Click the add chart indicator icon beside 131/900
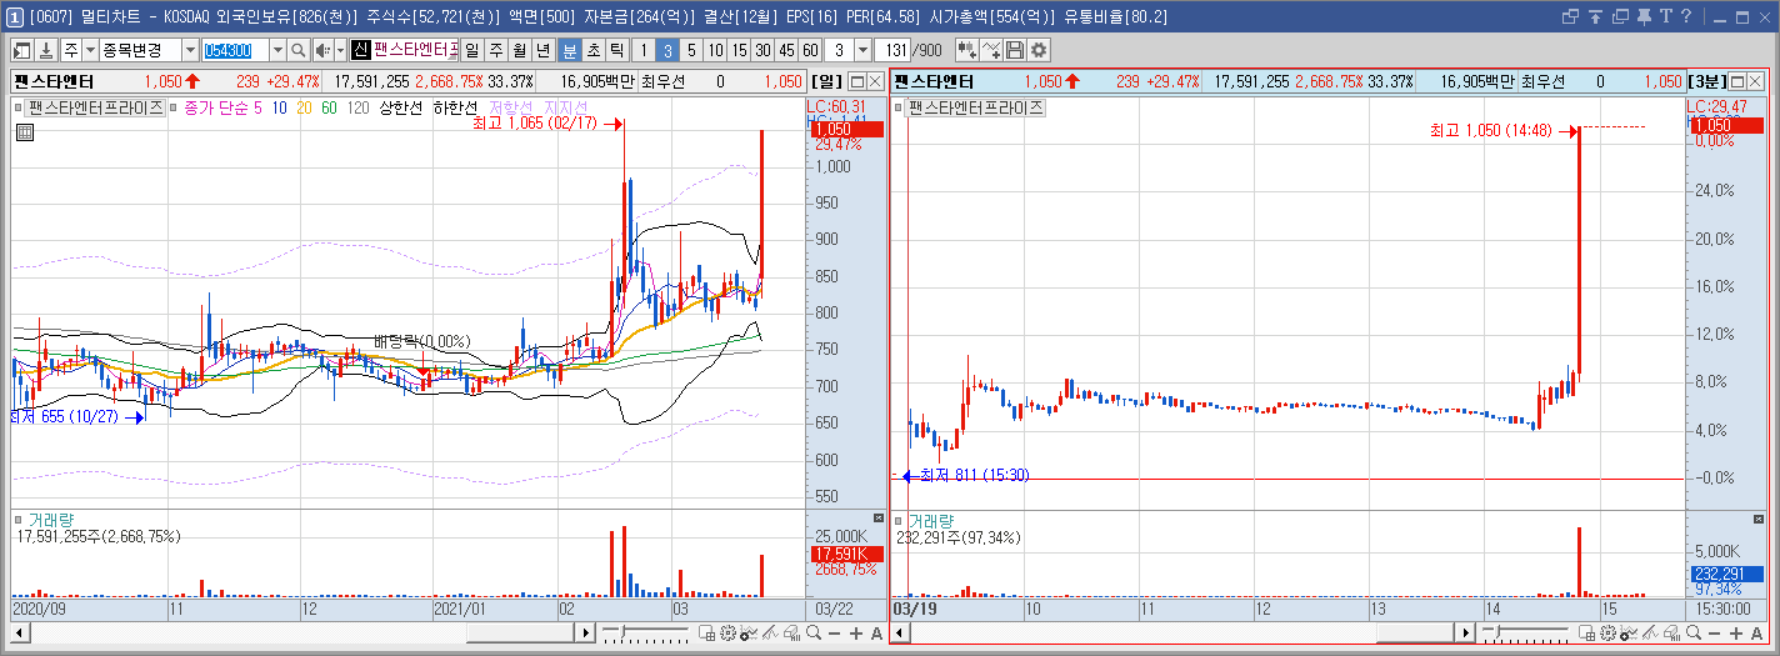The image size is (1780, 656). 967,50
